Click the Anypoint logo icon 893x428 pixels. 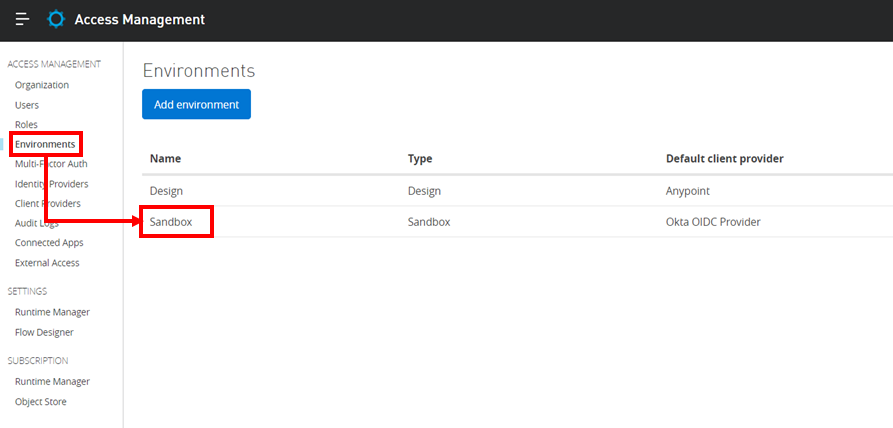(x=56, y=20)
